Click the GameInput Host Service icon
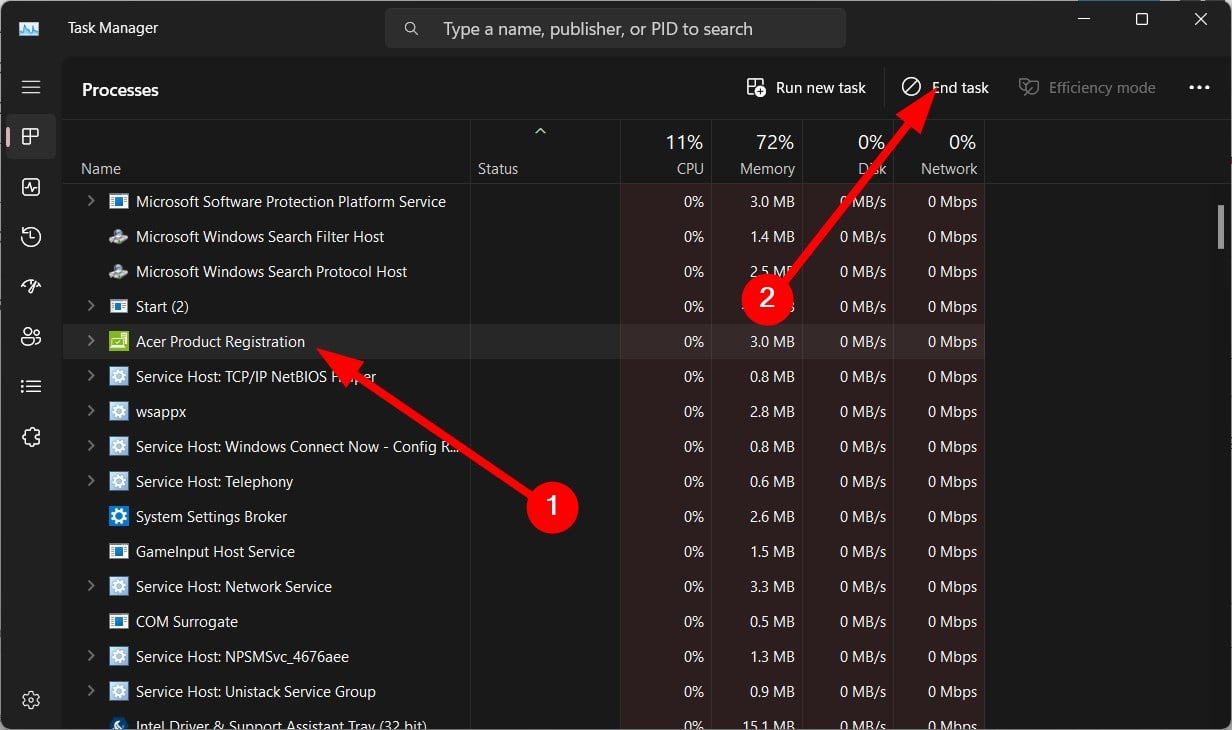This screenshot has height=730, width=1232. pos(119,552)
